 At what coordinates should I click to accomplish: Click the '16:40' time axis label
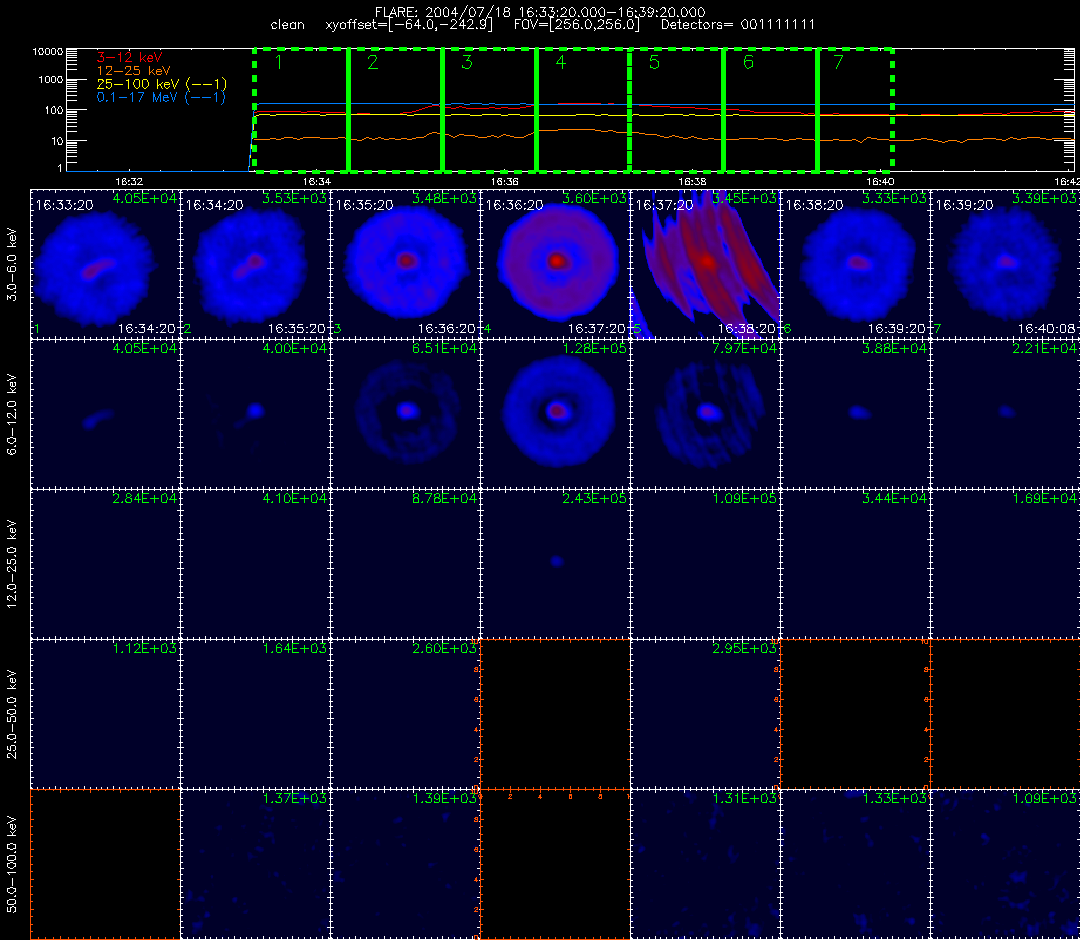click(x=880, y=181)
